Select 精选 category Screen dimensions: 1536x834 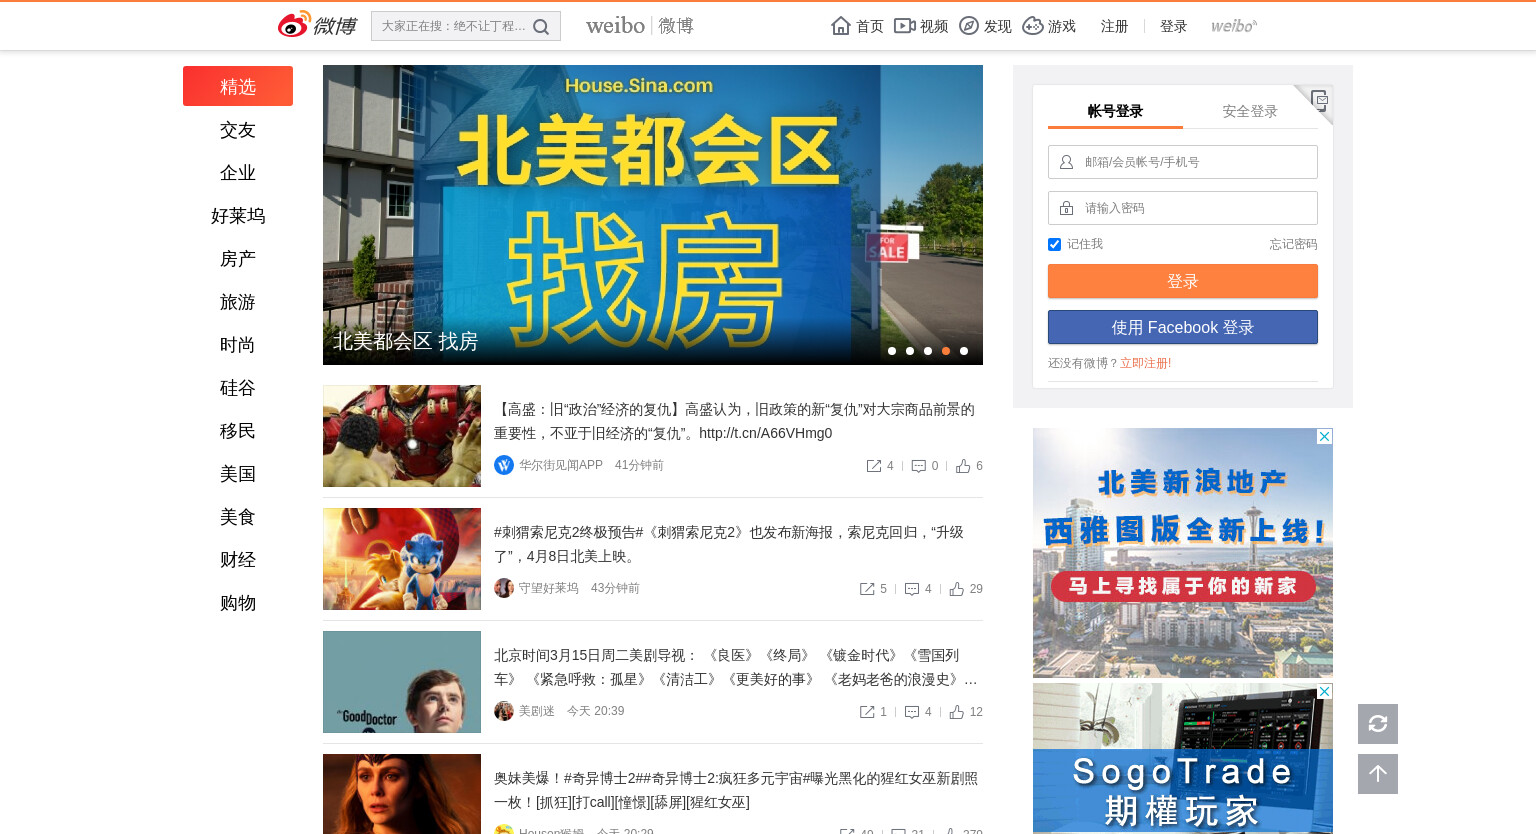point(238,86)
